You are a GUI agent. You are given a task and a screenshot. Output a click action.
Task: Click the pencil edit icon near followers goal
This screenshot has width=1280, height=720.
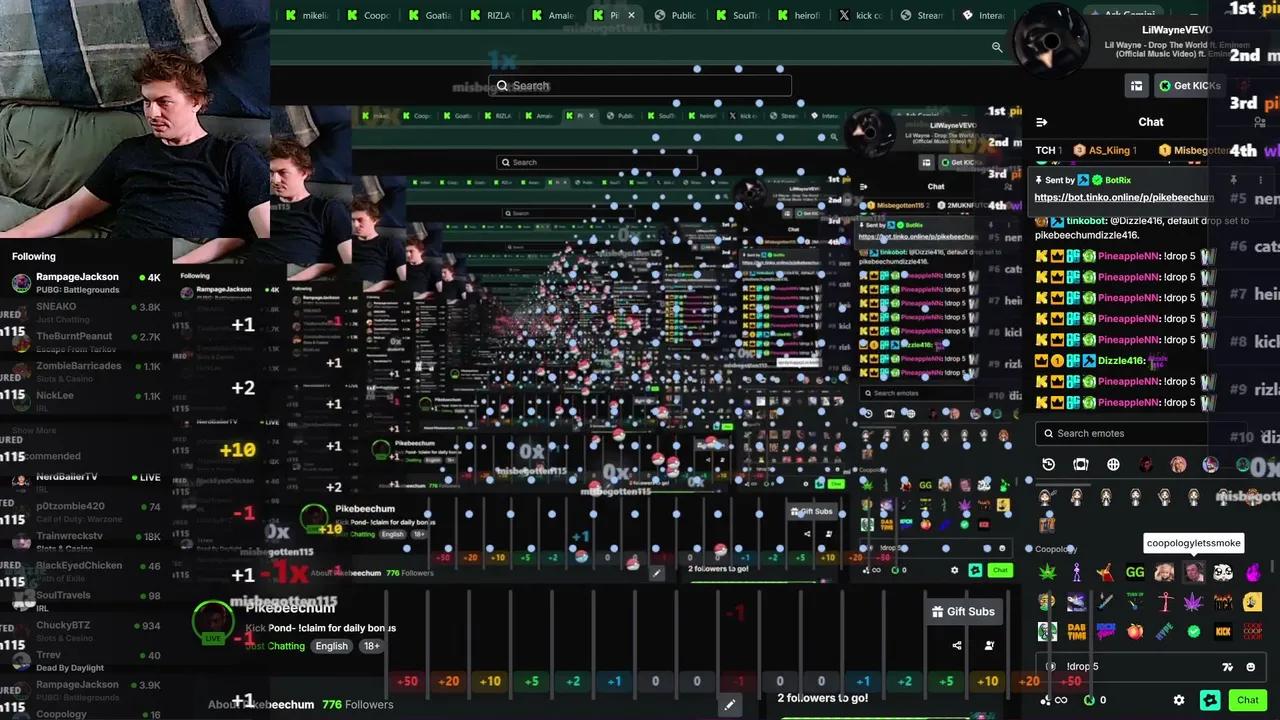click(730, 705)
